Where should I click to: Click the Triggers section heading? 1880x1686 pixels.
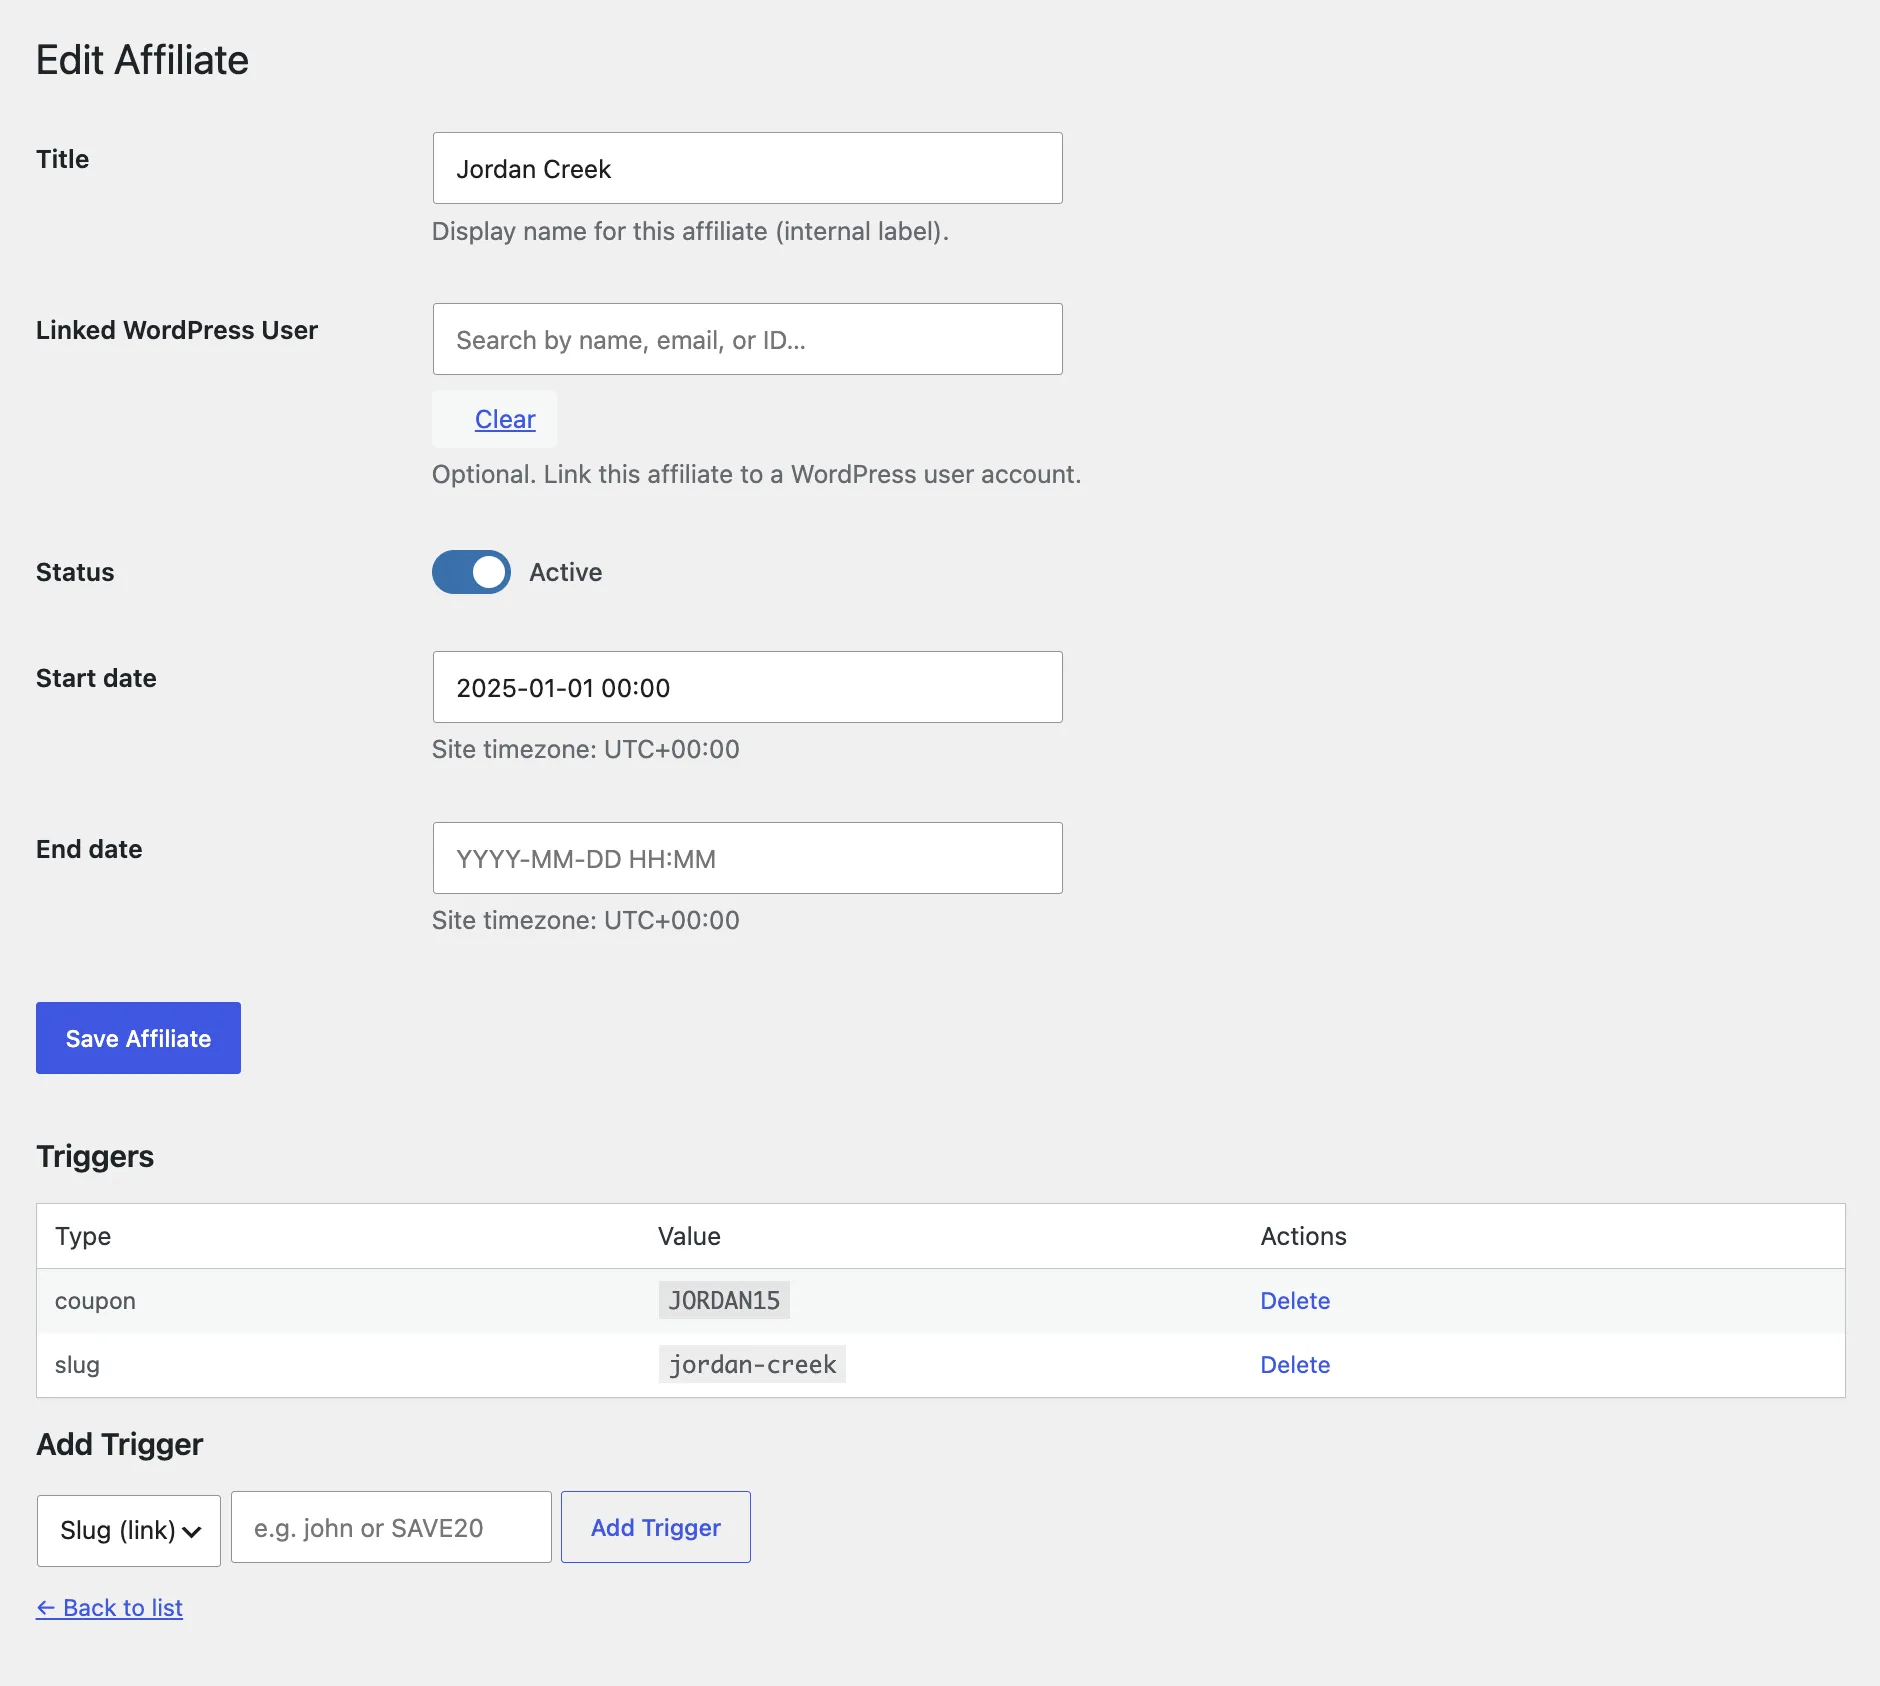click(x=95, y=1156)
